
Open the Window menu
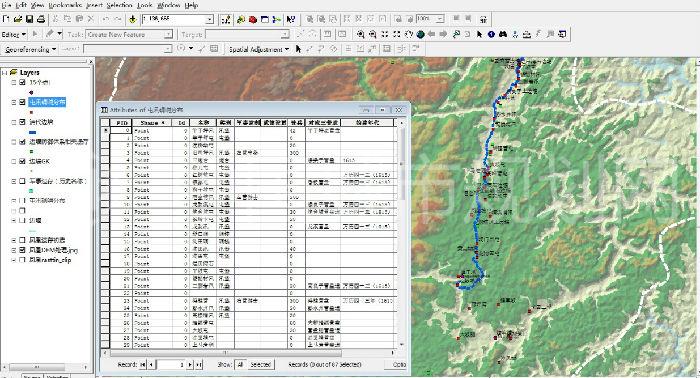pos(169,5)
